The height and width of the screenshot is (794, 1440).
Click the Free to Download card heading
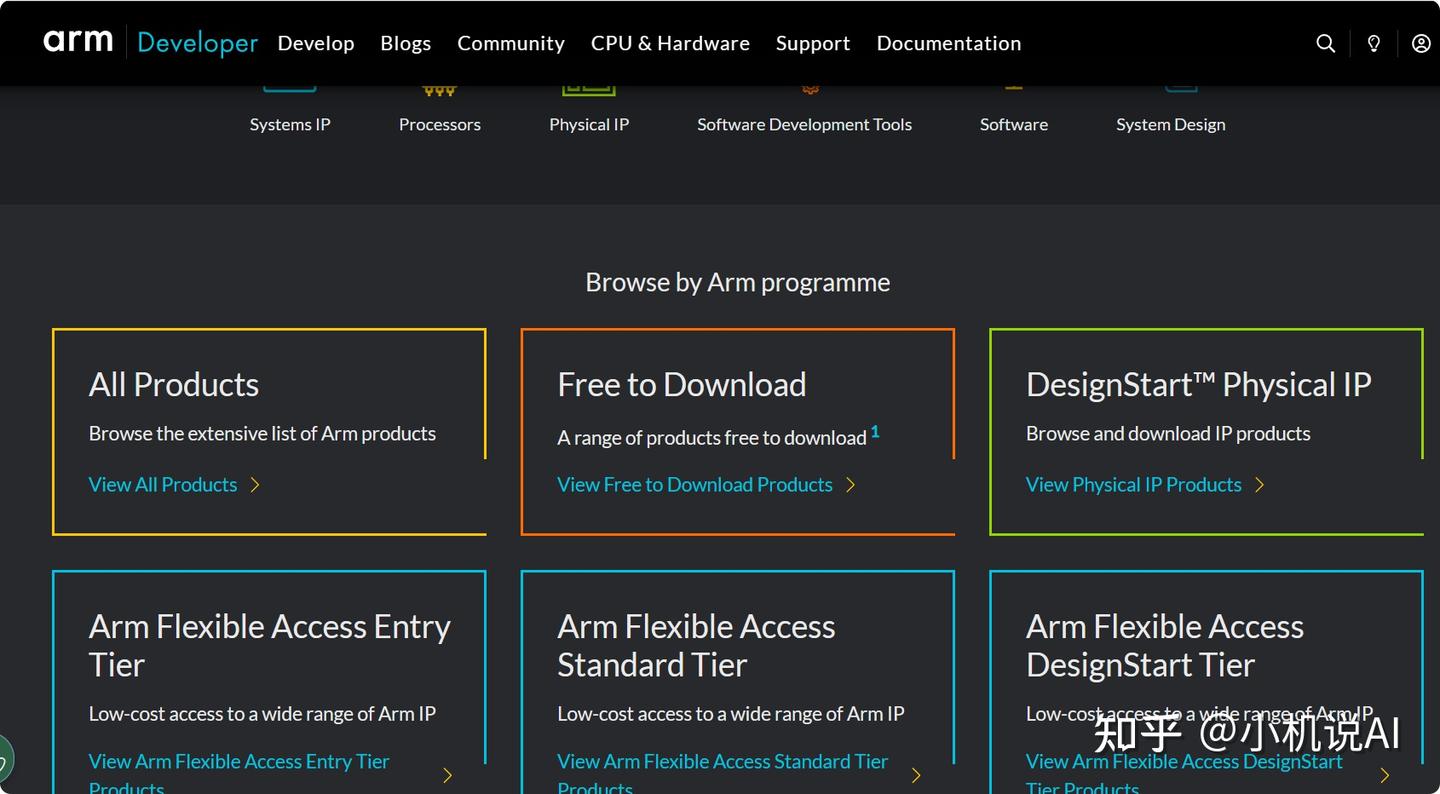click(682, 384)
